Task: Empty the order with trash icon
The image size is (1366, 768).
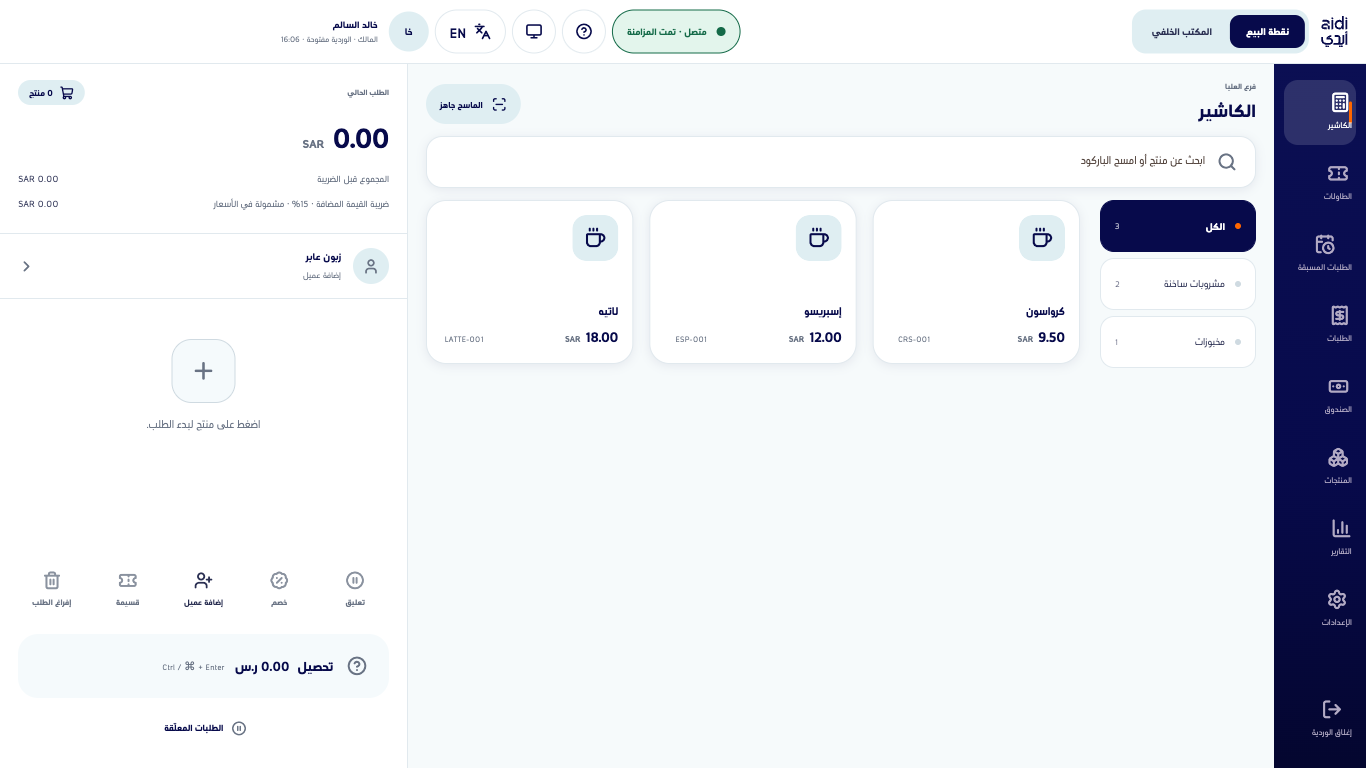Action: tap(52, 588)
